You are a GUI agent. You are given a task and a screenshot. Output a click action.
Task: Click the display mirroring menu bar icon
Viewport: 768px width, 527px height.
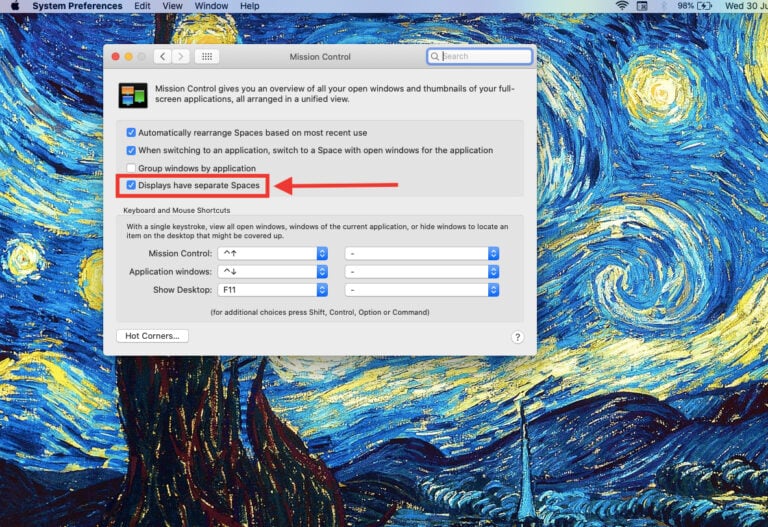click(x=642, y=6)
